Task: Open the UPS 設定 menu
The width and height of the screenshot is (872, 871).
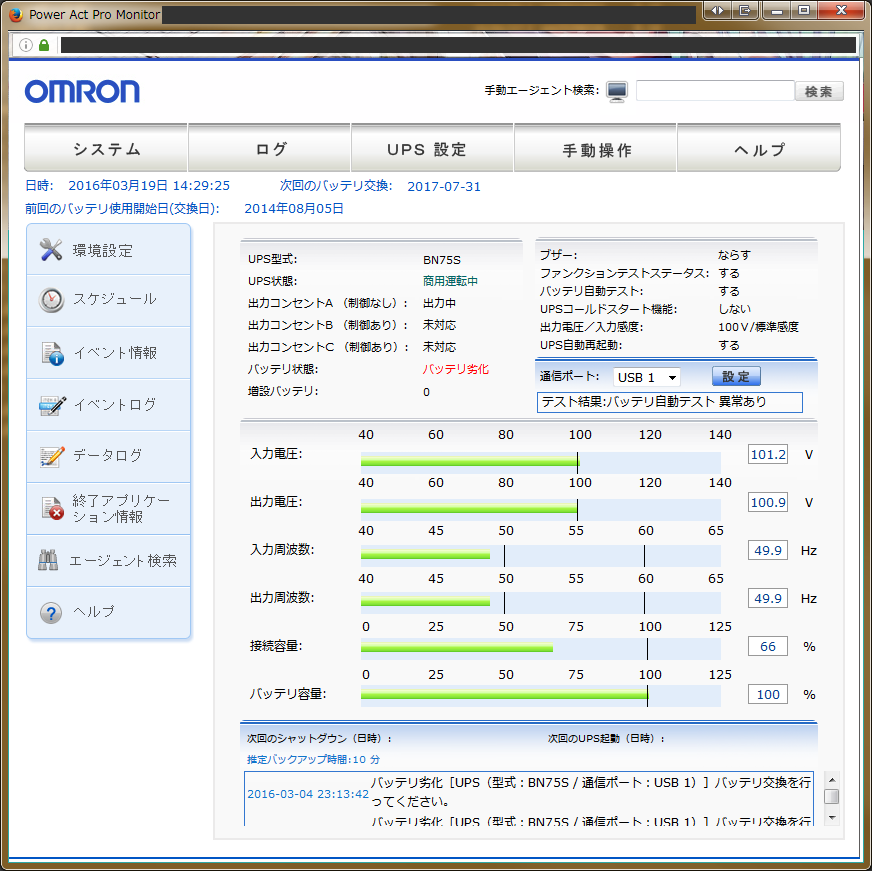Action: (x=432, y=149)
